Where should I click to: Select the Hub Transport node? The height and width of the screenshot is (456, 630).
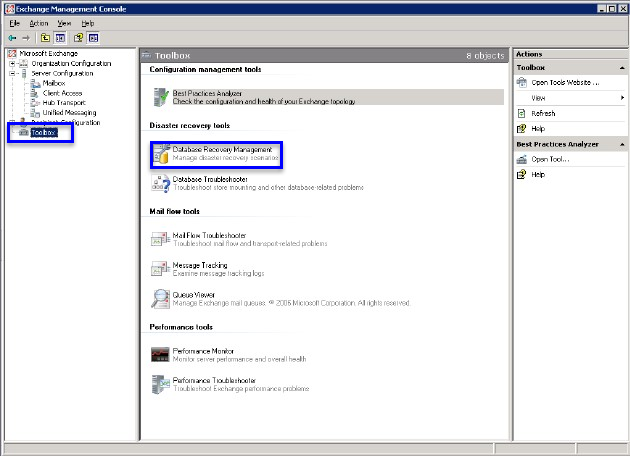64,103
